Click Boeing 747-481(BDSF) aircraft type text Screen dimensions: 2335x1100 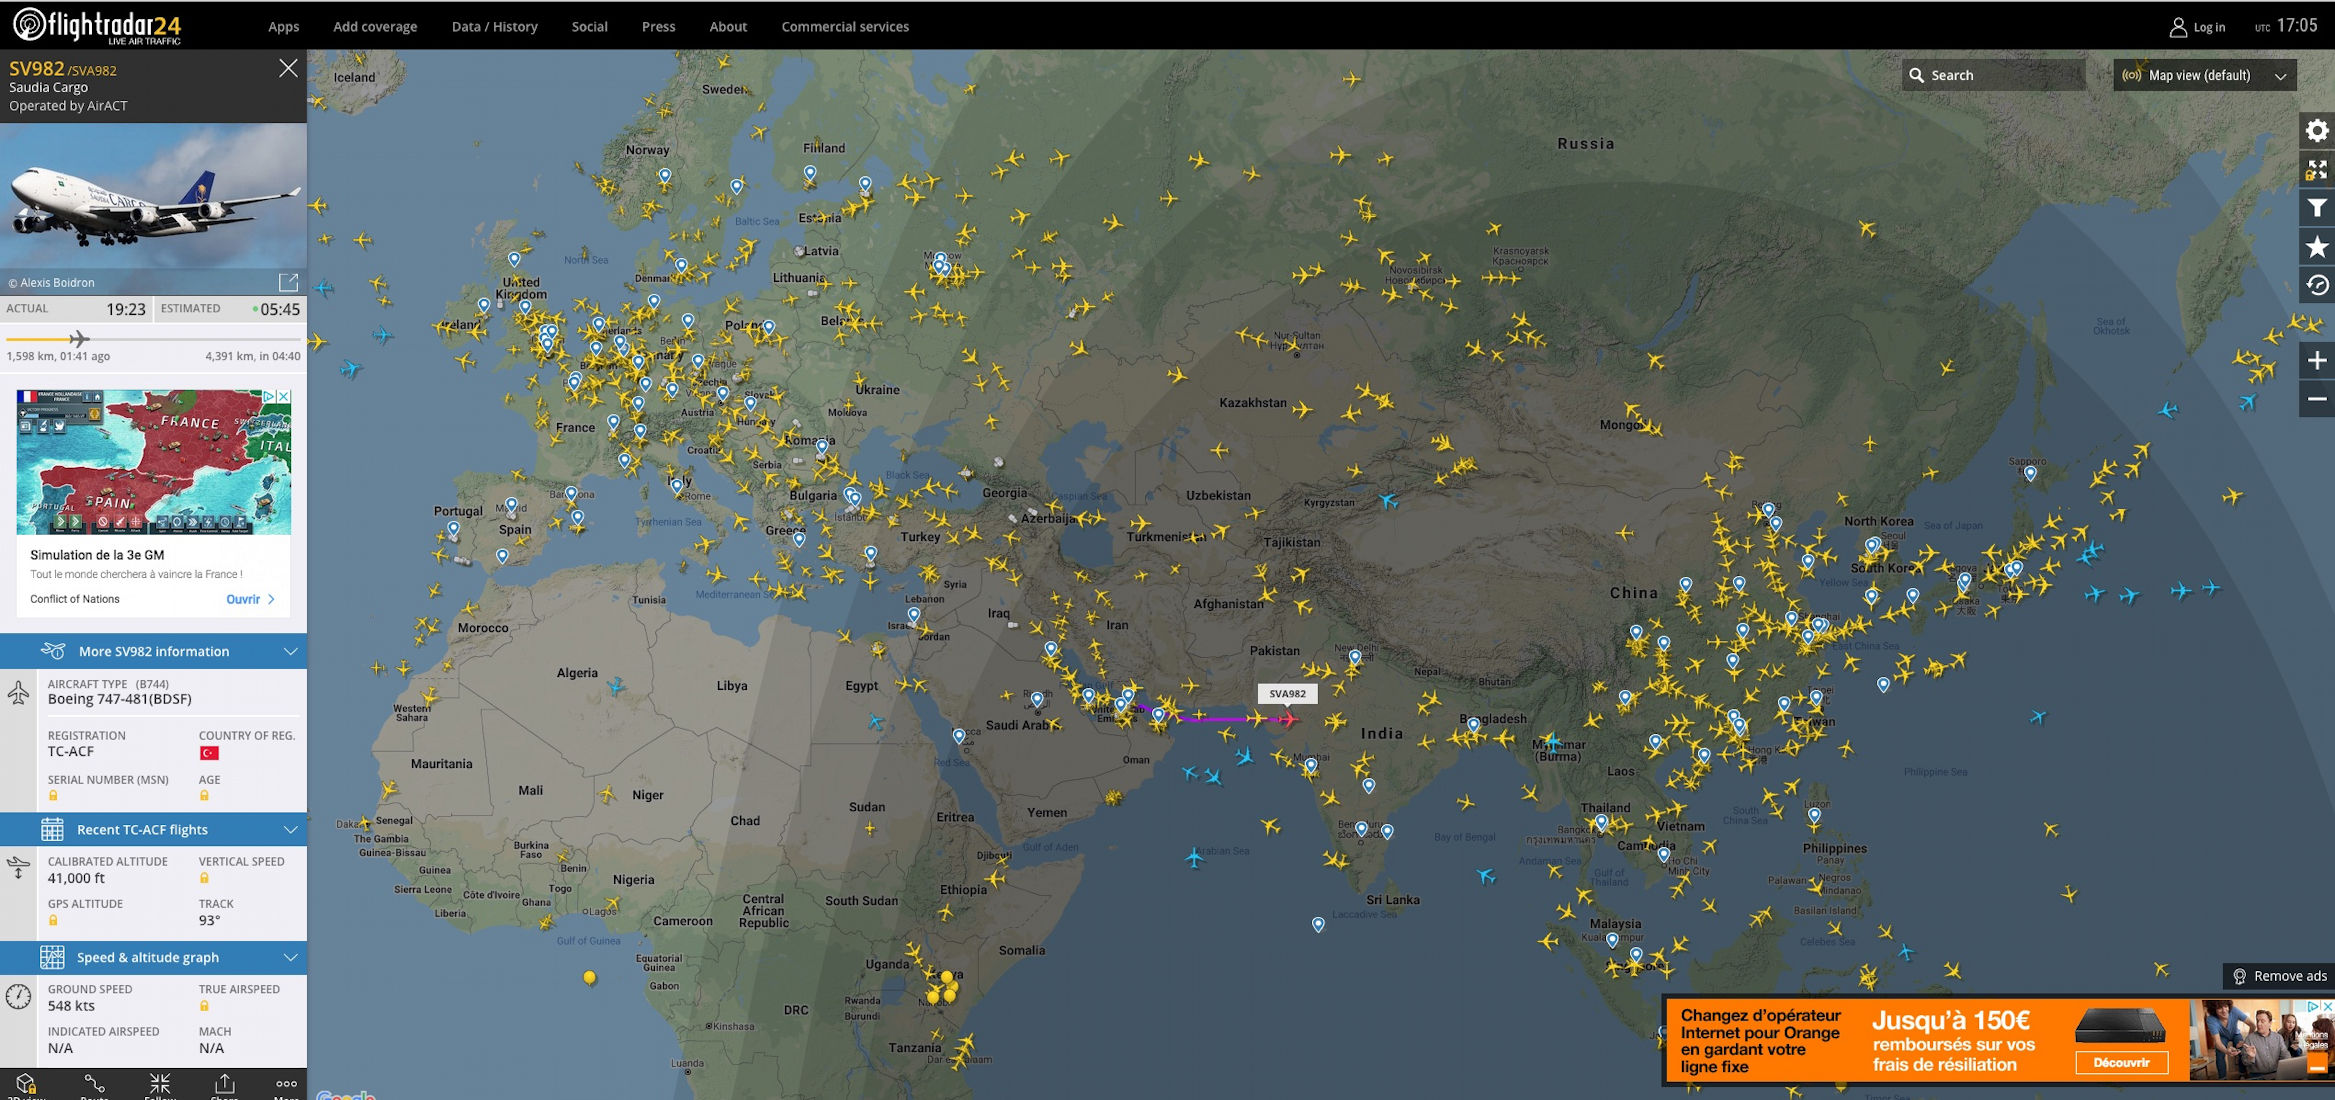[x=120, y=699]
